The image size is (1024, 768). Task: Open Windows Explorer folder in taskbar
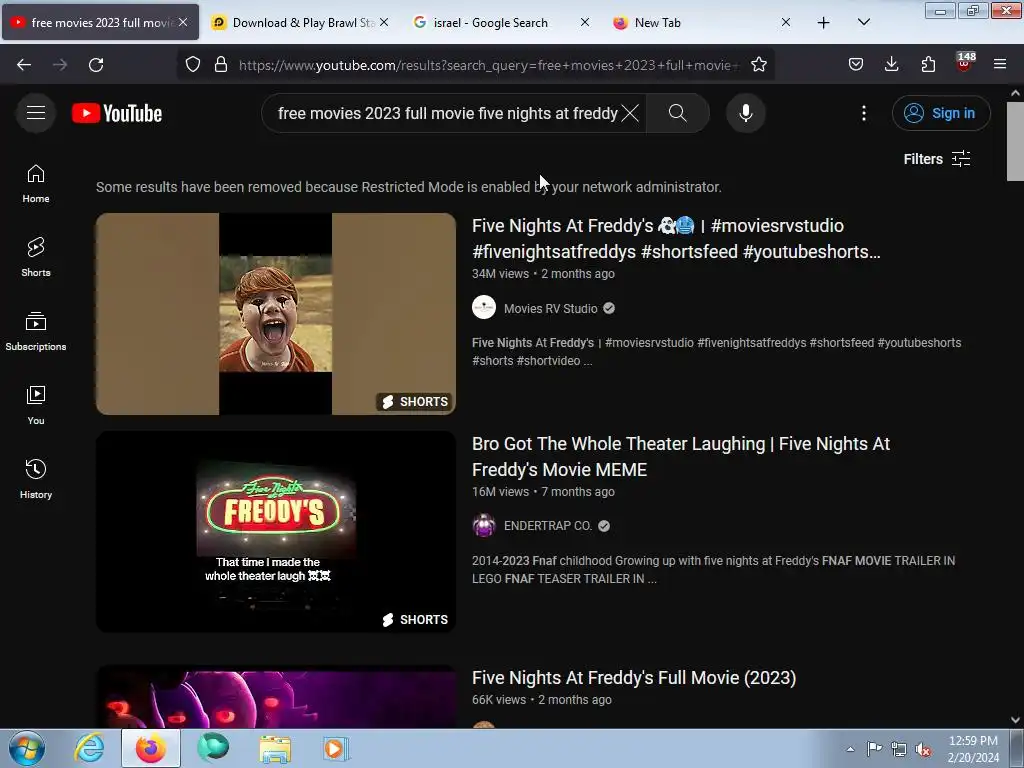tap(275, 748)
